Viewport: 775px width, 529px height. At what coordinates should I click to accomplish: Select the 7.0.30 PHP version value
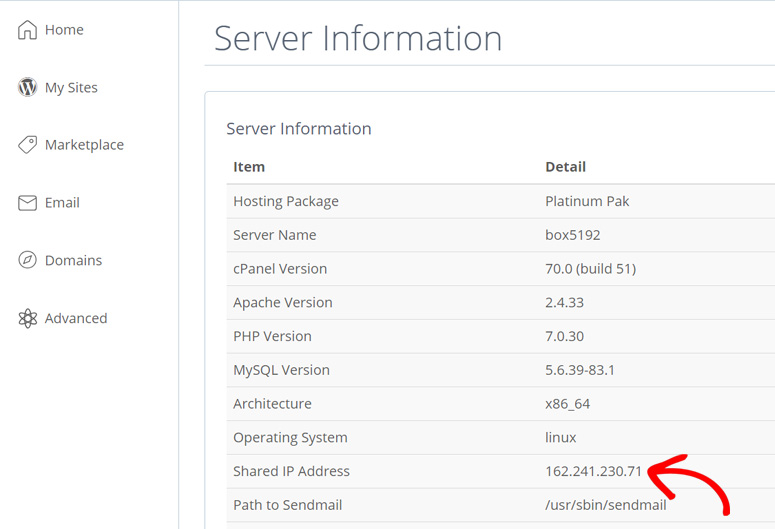point(564,336)
